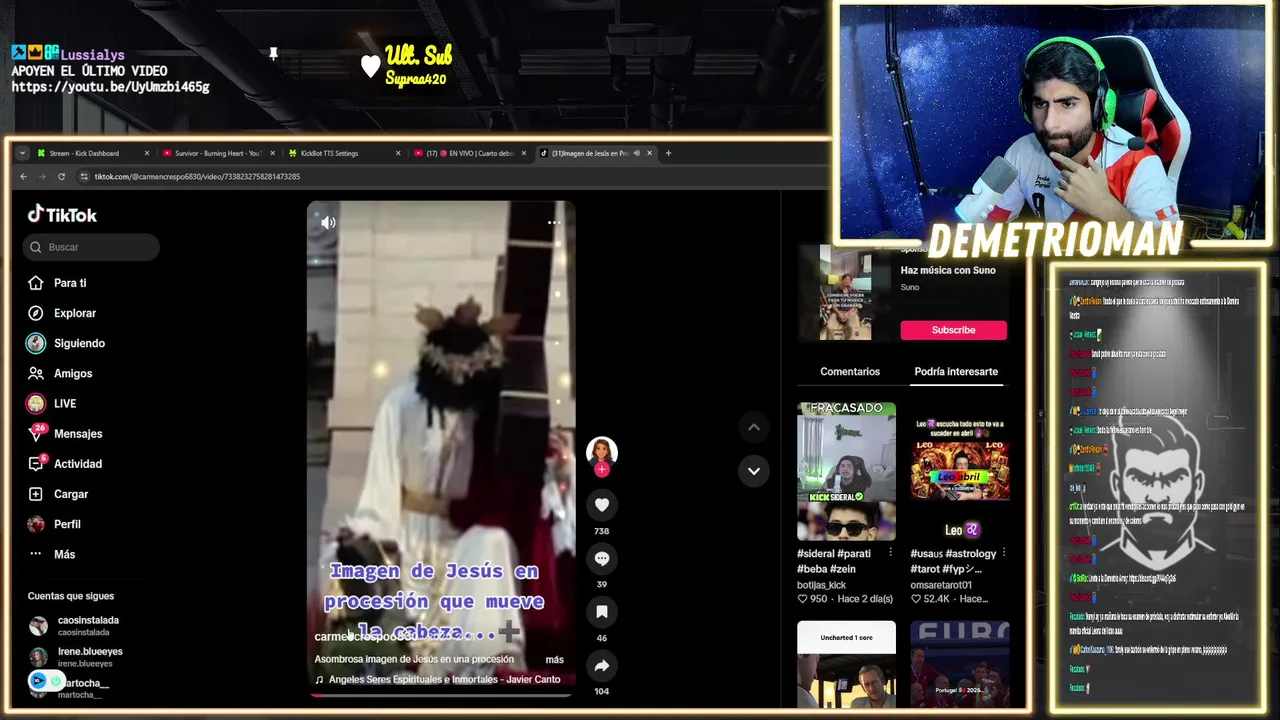Open the Portugal Euro video thumbnail
The image size is (1280, 720).
pyautogui.click(x=960, y=664)
